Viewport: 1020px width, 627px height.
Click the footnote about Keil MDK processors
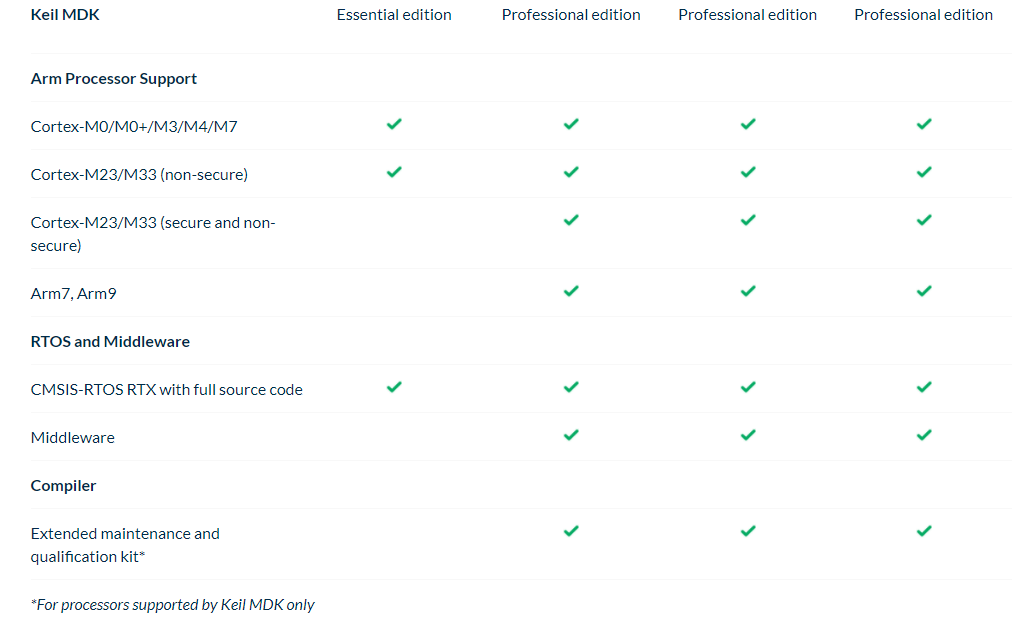coord(173,605)
